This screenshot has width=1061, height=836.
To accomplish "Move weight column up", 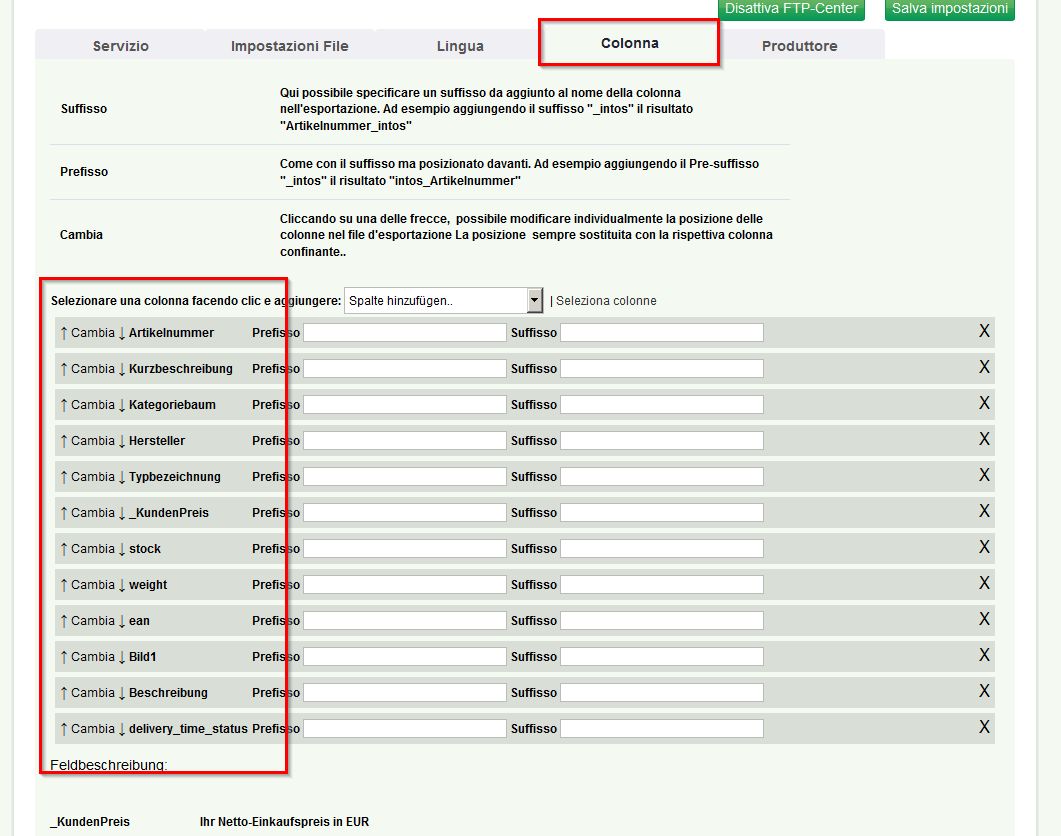I will coord(64,585).
